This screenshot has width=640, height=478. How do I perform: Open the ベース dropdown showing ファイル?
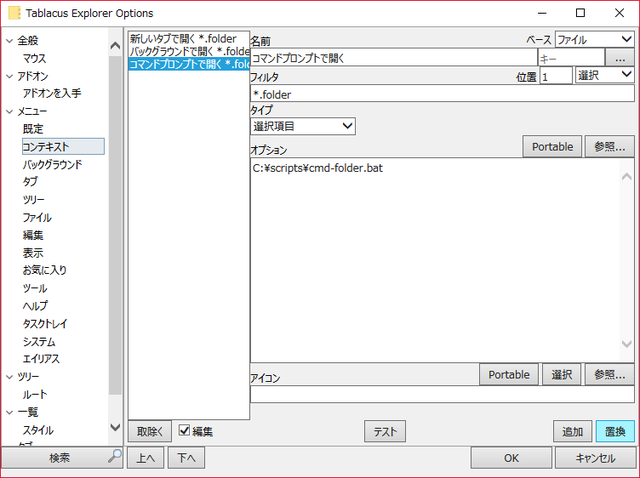[594, 40]
